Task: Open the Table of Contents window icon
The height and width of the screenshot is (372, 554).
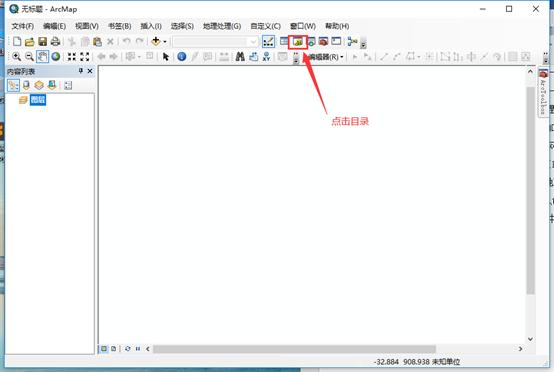Action: click(284, 41)
